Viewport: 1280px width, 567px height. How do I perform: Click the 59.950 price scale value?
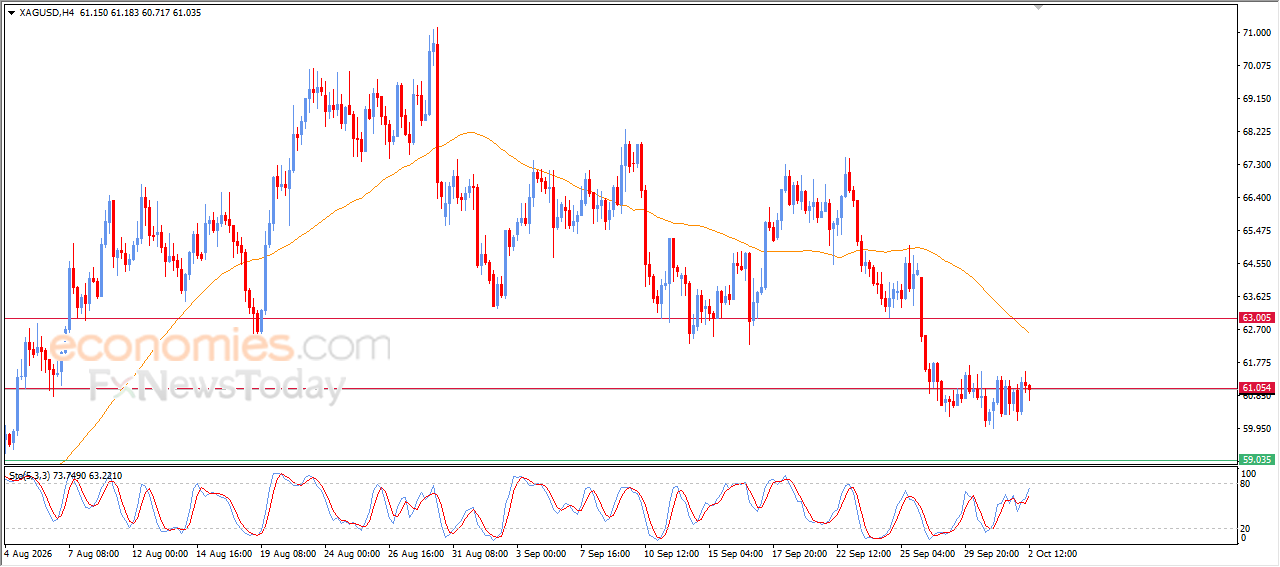1256,429
